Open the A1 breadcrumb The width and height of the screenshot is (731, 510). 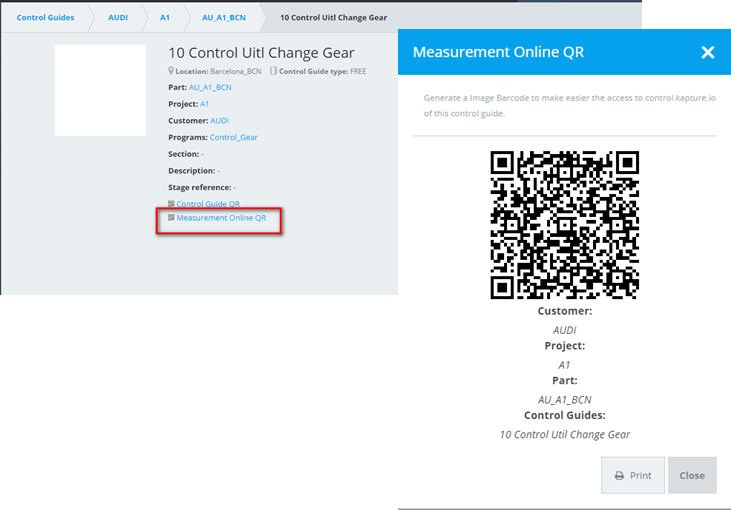point(165,18)
